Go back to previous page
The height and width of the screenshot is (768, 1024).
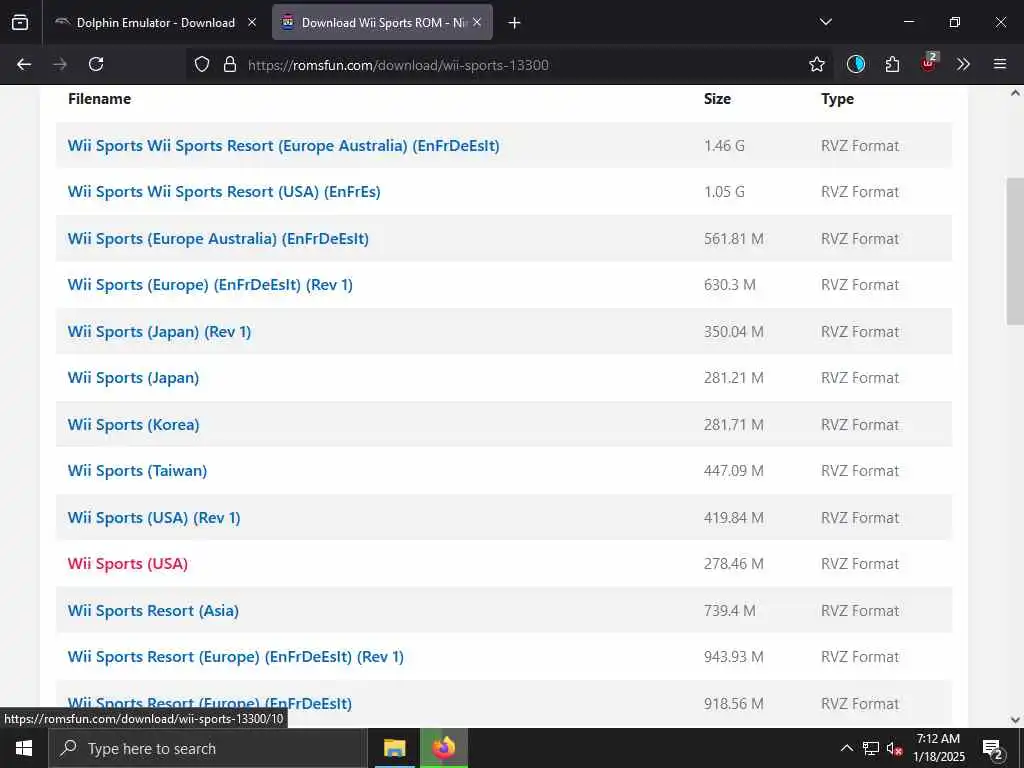(24, 64)
